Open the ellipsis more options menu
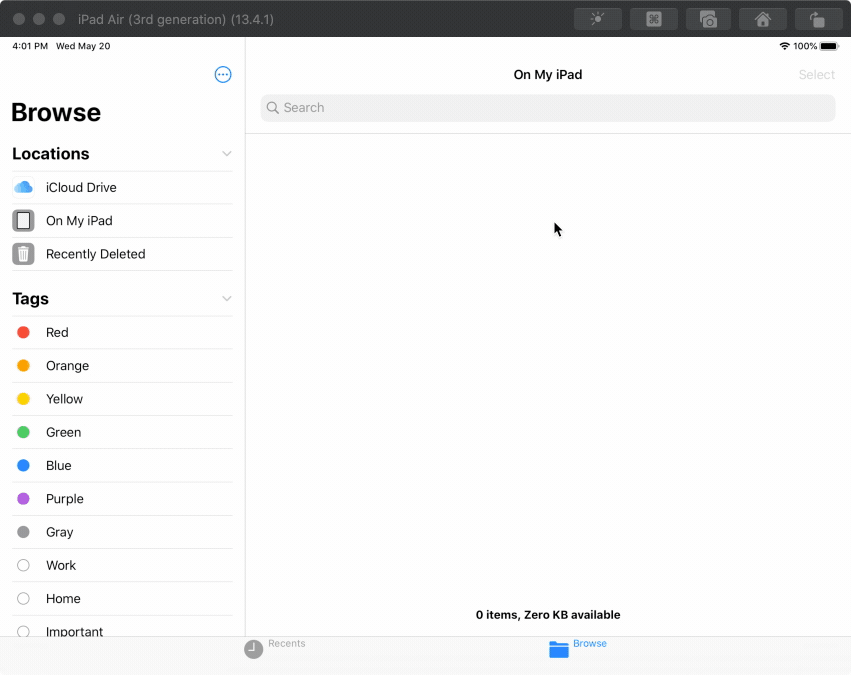851x675 pixels. coord(223,74)
